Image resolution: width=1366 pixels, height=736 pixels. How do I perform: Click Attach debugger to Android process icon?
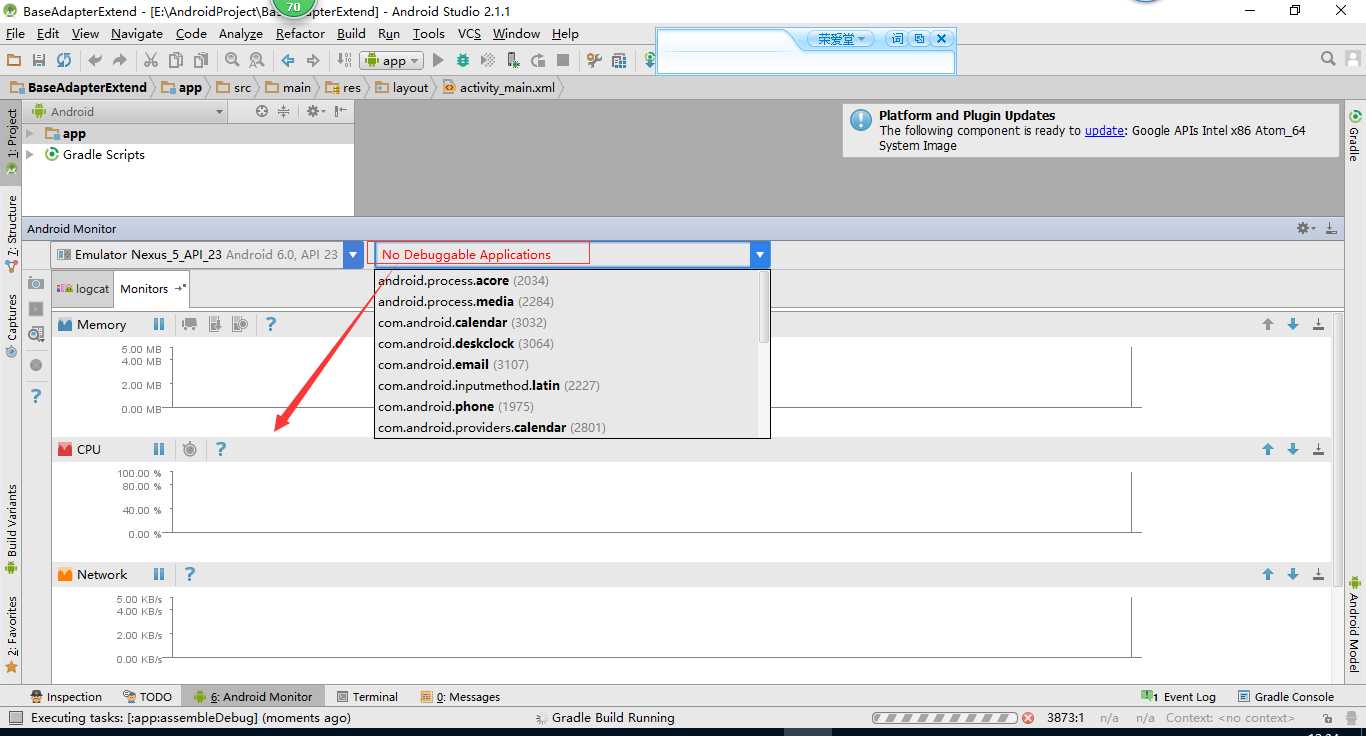coord(513,60)
